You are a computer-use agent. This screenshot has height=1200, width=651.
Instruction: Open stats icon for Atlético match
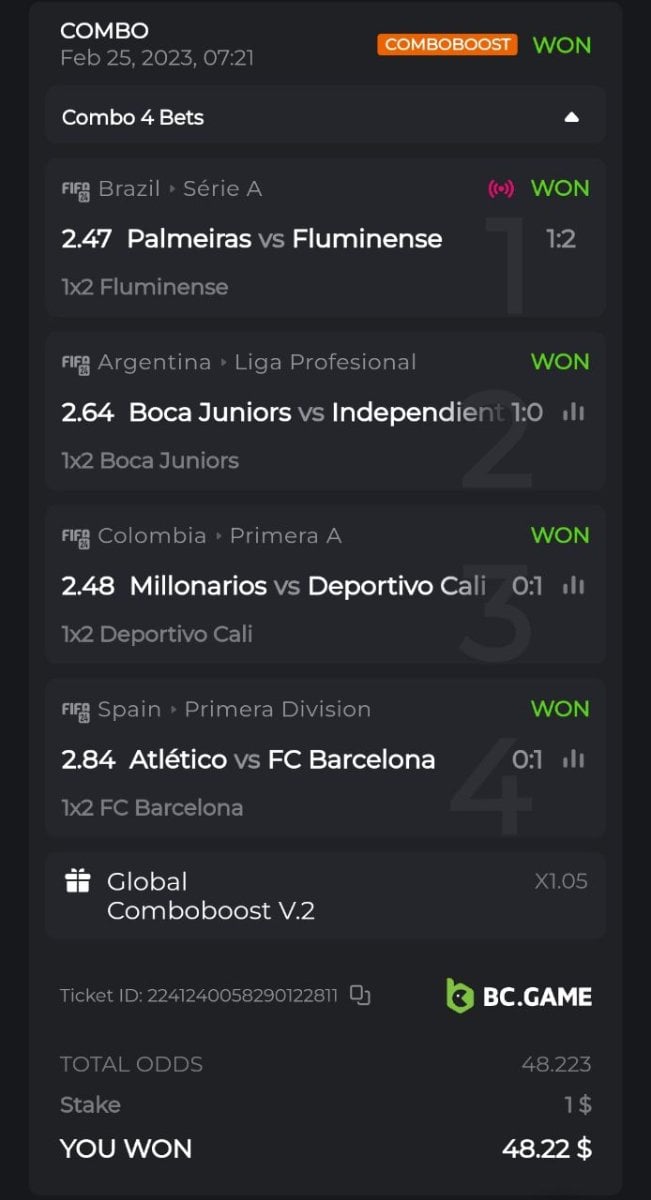click(x=573, y=759)
